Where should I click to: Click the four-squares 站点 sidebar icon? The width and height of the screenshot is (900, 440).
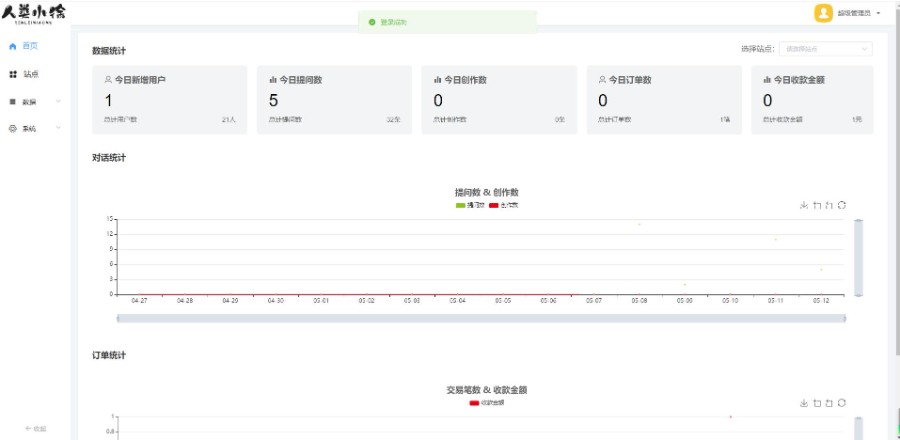pyautogui.click(x=13, y=74)
